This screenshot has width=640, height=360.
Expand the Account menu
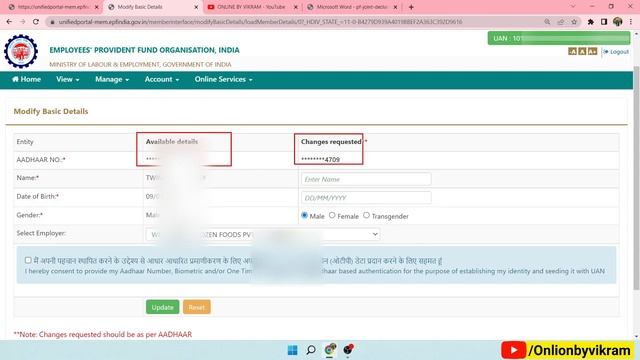coord(162,80)
